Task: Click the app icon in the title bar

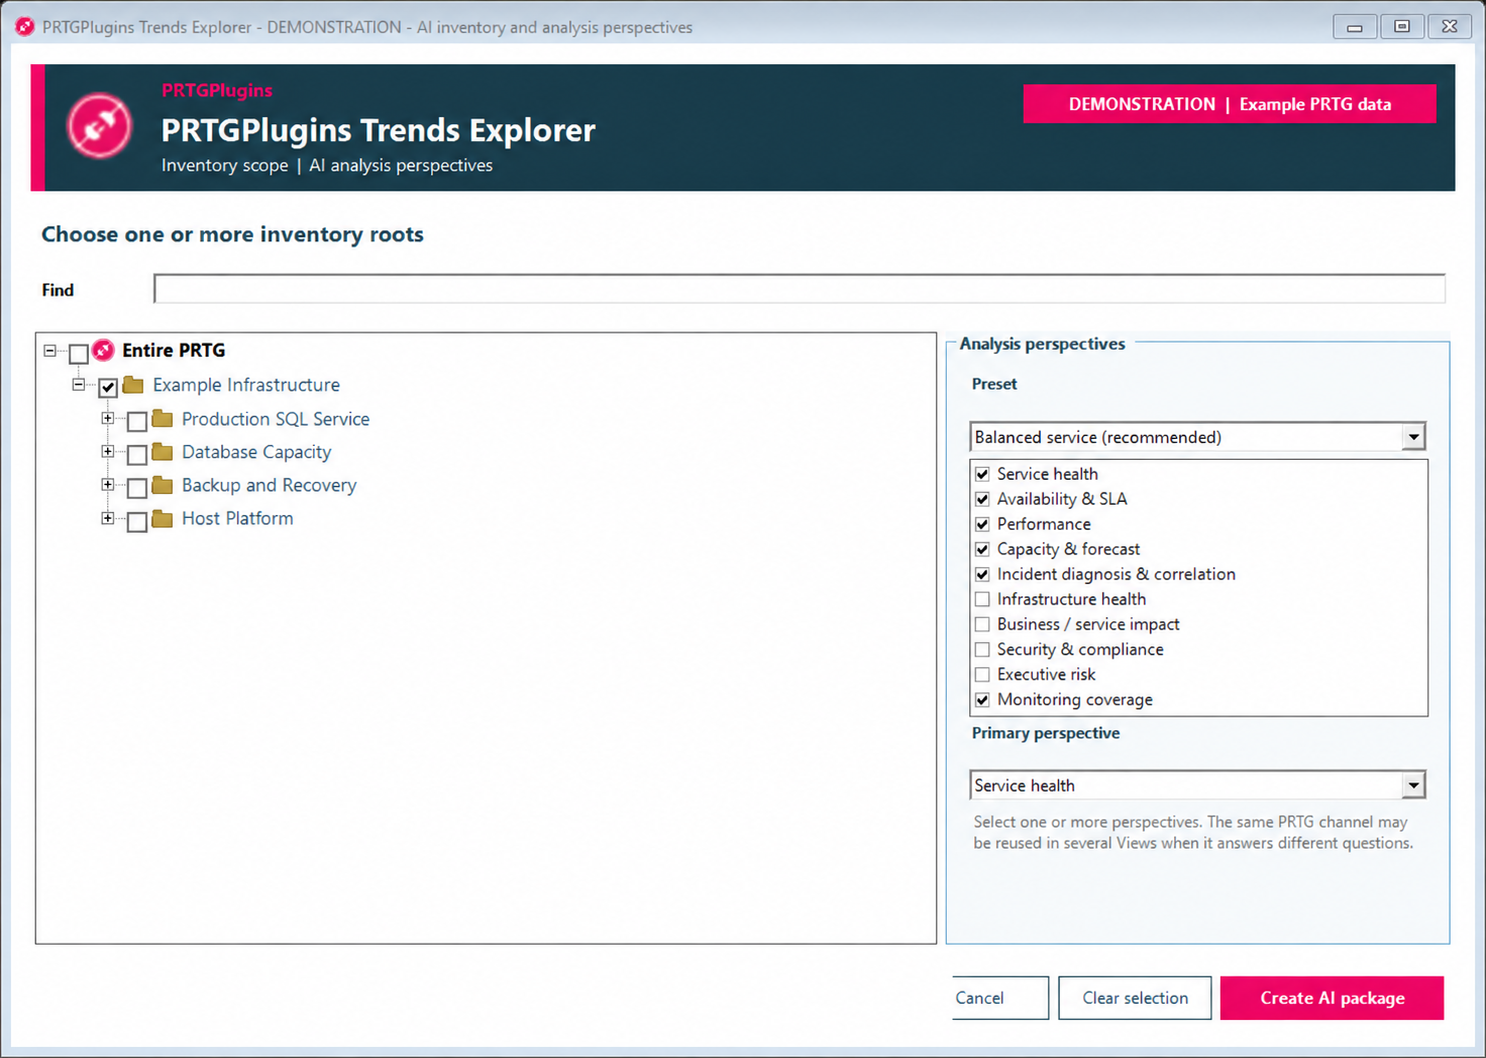Action: (24, 27)
